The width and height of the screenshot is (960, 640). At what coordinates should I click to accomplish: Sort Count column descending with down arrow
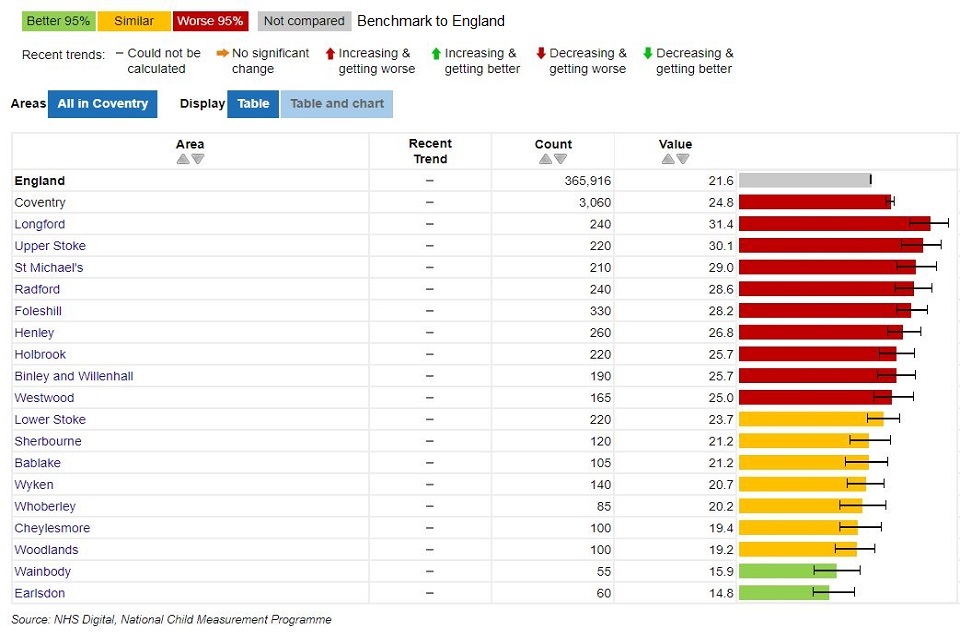tap(561, 159)
